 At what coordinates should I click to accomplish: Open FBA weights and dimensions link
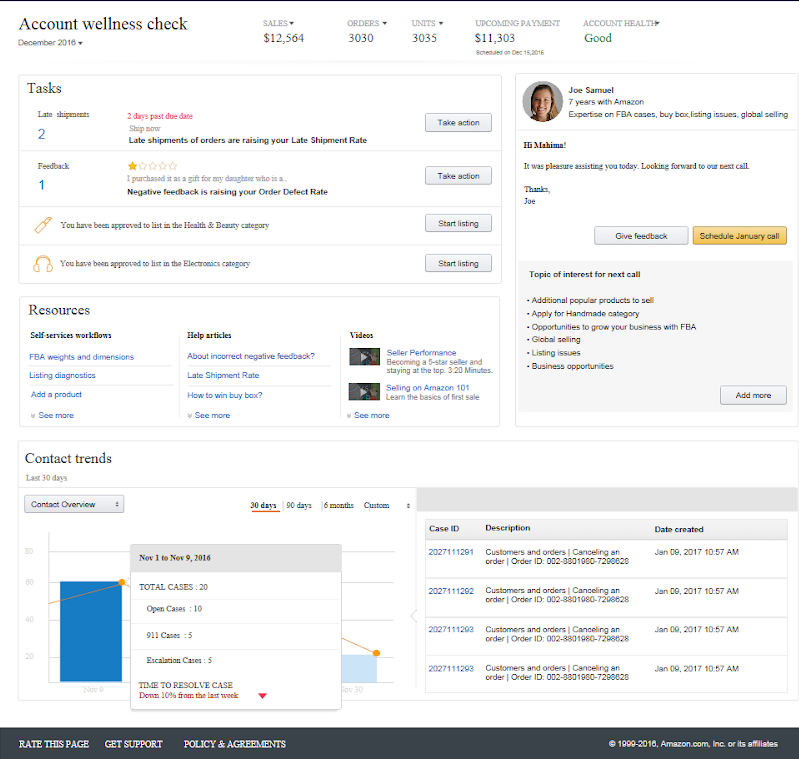(x=82, y=357)
